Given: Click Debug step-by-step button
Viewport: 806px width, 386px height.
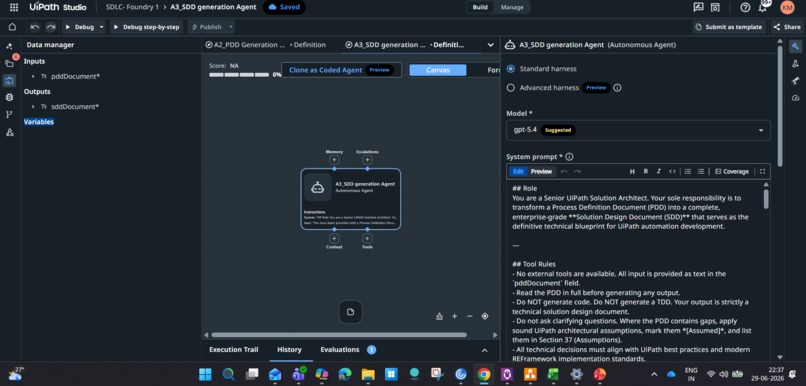Looking at the screenshot, I should 146,27.
